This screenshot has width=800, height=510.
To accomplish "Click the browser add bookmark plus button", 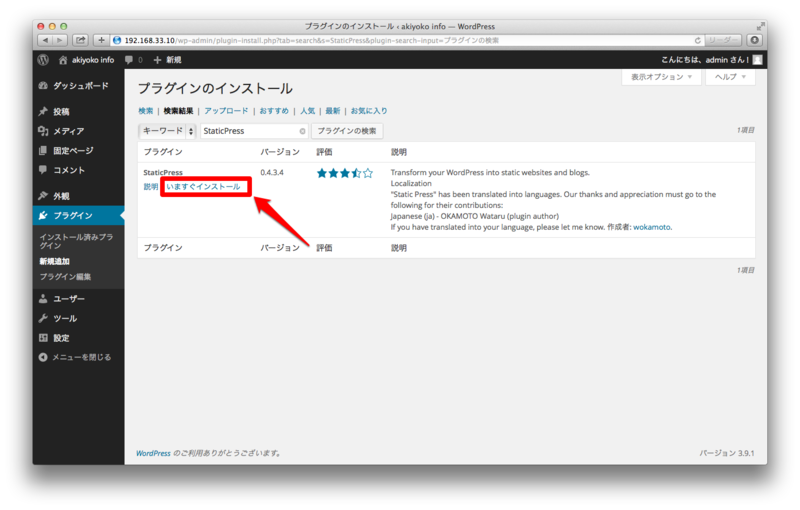I will tap(101, 40).
